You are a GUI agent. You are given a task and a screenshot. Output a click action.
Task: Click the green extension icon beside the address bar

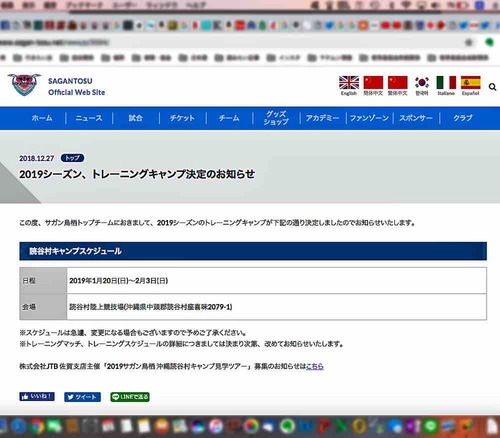489,42
